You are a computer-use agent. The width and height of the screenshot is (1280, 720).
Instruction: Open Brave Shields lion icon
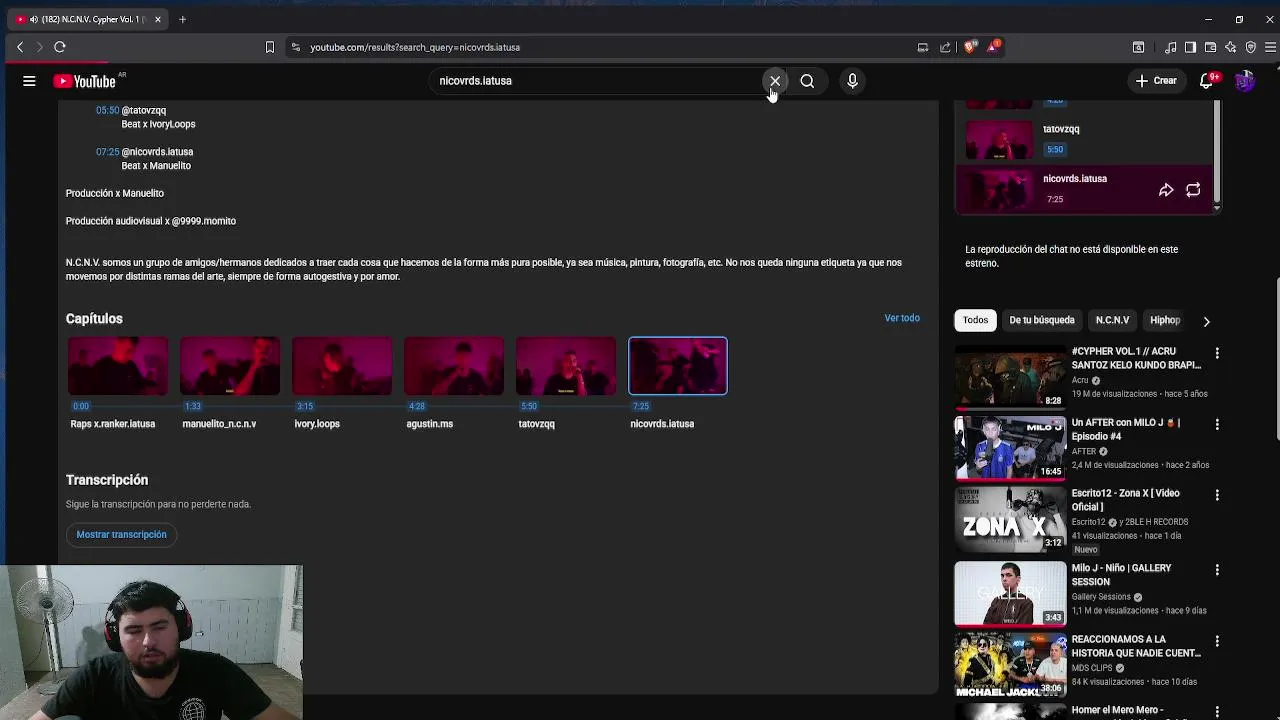pyautogui.click(x=970, y=47)
